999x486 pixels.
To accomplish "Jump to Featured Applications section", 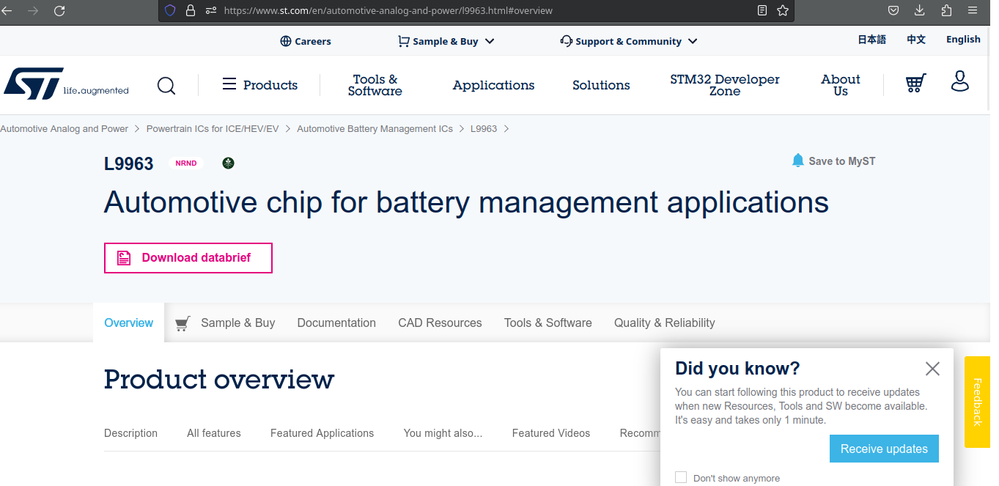I will tap(322, 433).
